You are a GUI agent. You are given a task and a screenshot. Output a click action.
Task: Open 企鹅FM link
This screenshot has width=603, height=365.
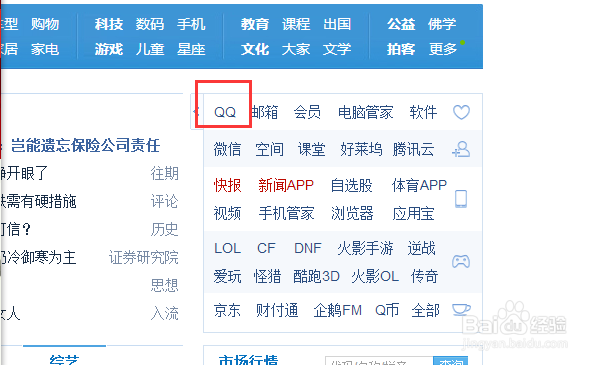point(338,310)
